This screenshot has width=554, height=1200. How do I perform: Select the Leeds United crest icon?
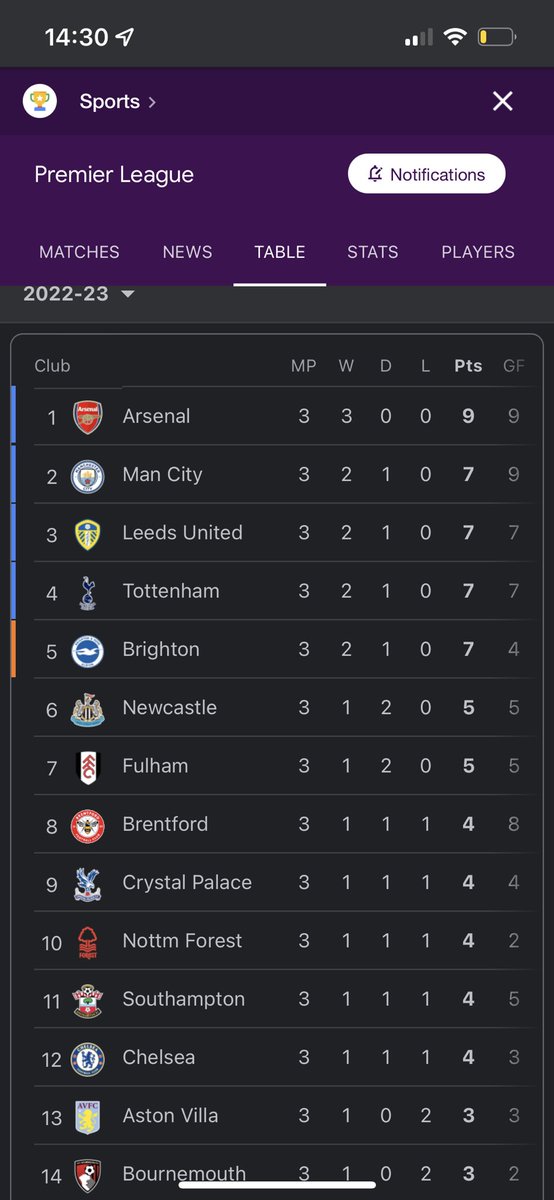88,533
